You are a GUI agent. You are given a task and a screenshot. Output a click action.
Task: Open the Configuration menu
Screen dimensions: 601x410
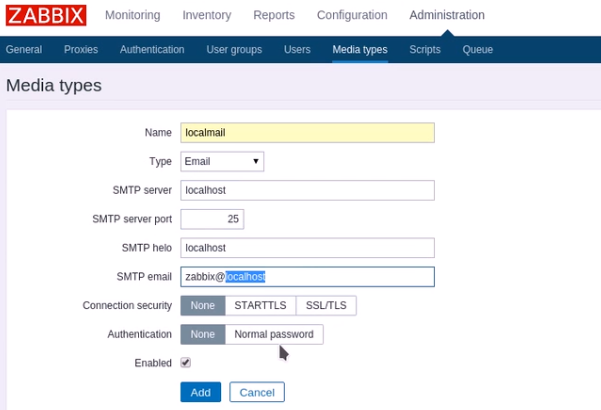tap(352, 15)
